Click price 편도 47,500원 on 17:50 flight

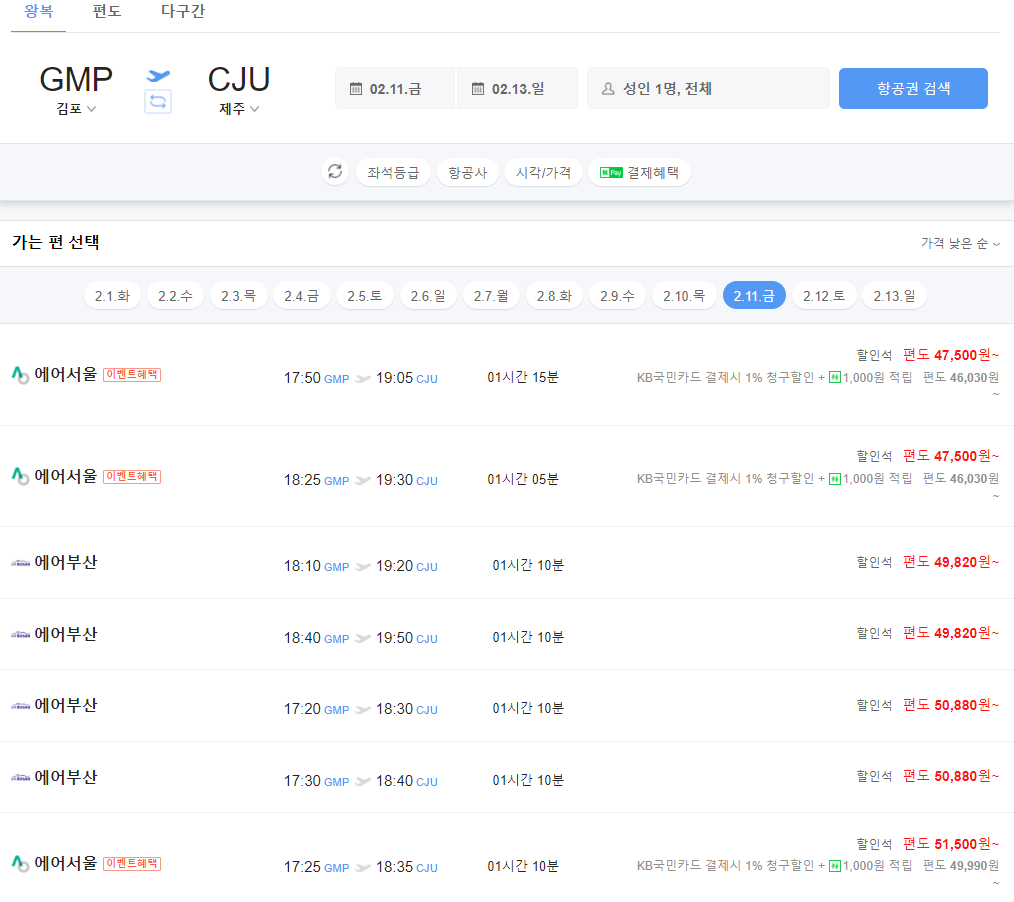click(x=951, y=355)
